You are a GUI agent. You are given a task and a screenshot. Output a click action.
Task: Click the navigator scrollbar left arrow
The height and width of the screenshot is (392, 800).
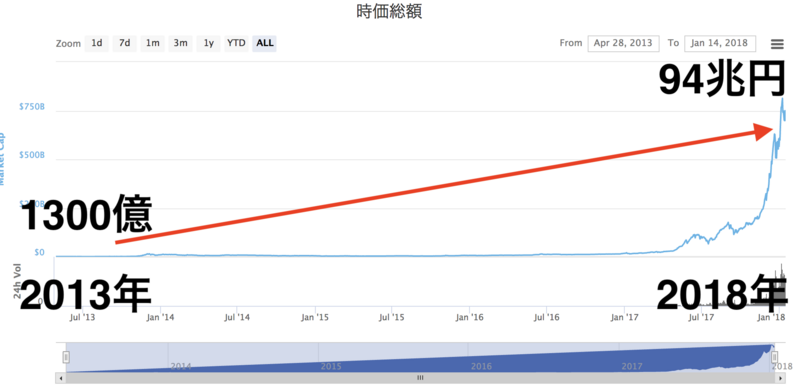click(x=61, y=378)
